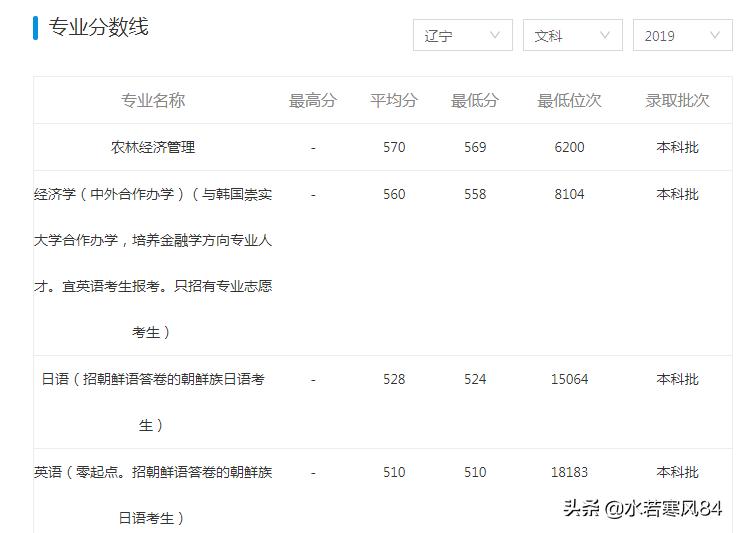Viewport: 738px width, 533px height.
Task: Click lowest score 524
Action: click(475, 379)
